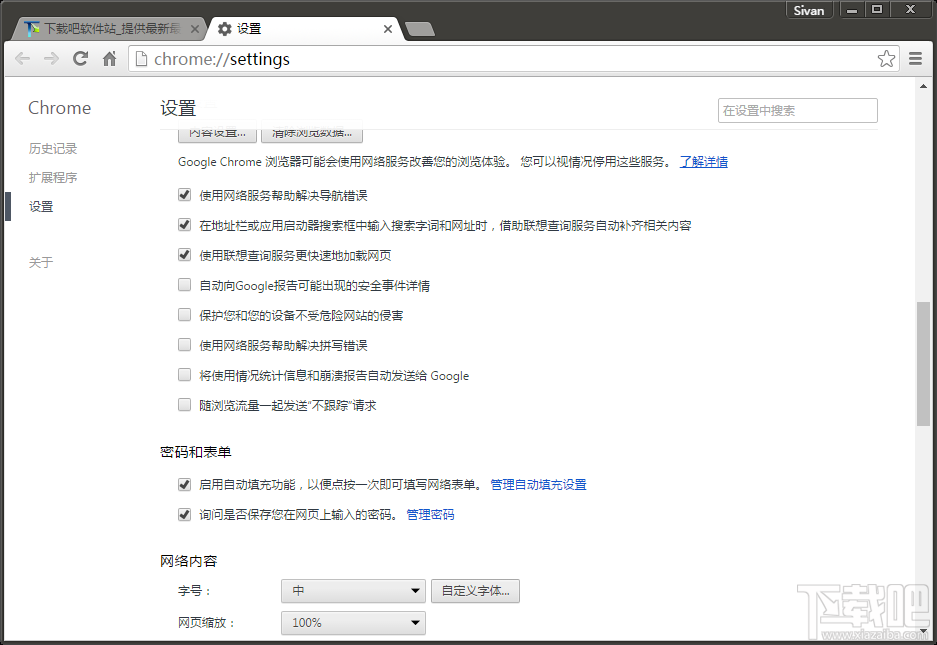The image size is (937, 645).
Task: Open the 了解详情 link
Action: 703,161
